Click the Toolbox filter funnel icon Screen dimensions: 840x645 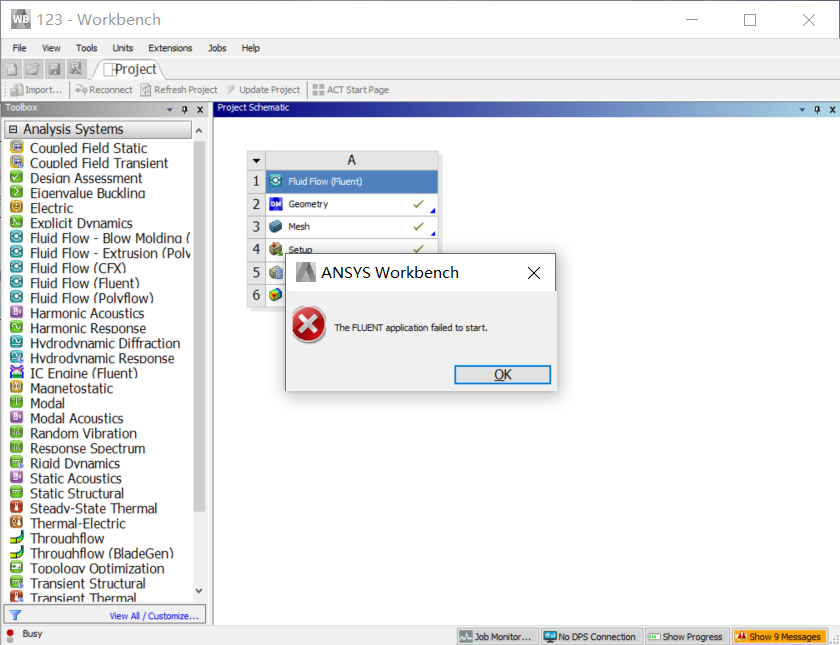15,615
